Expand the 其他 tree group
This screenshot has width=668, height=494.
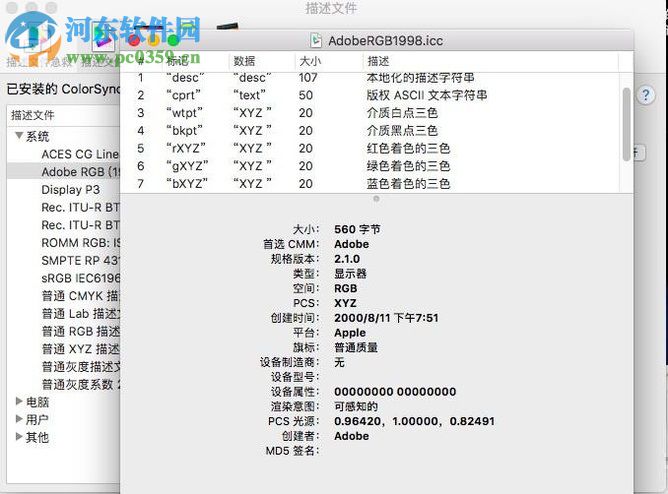point(19,437)
